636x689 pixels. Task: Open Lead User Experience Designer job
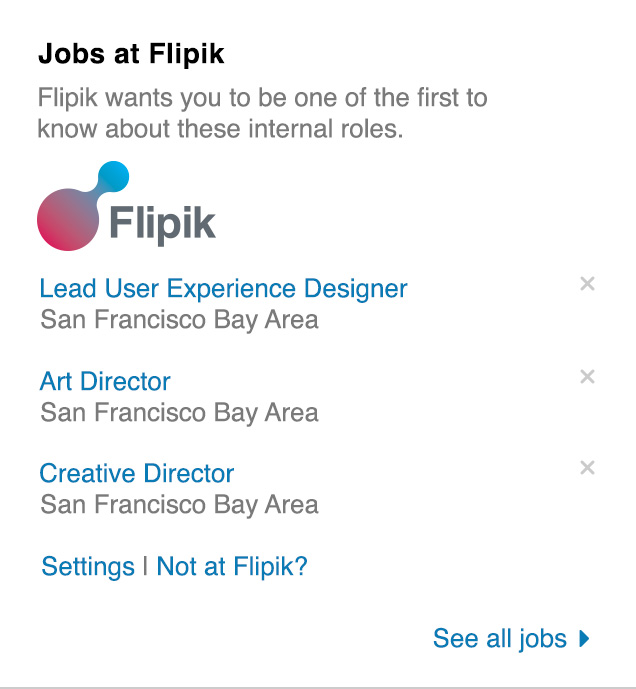pyautogui.click(x=223, y=289)
